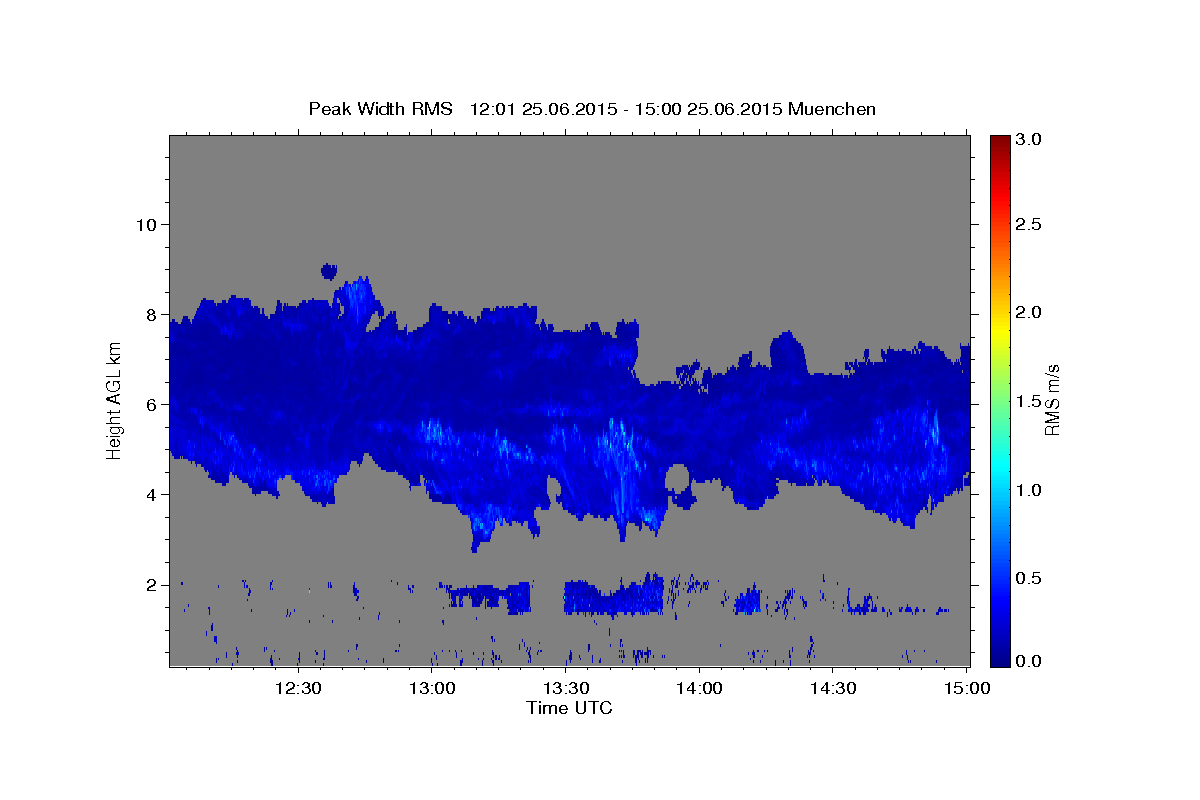
Task: Click the colorbar value 0.0
Action: [1030, 661]
